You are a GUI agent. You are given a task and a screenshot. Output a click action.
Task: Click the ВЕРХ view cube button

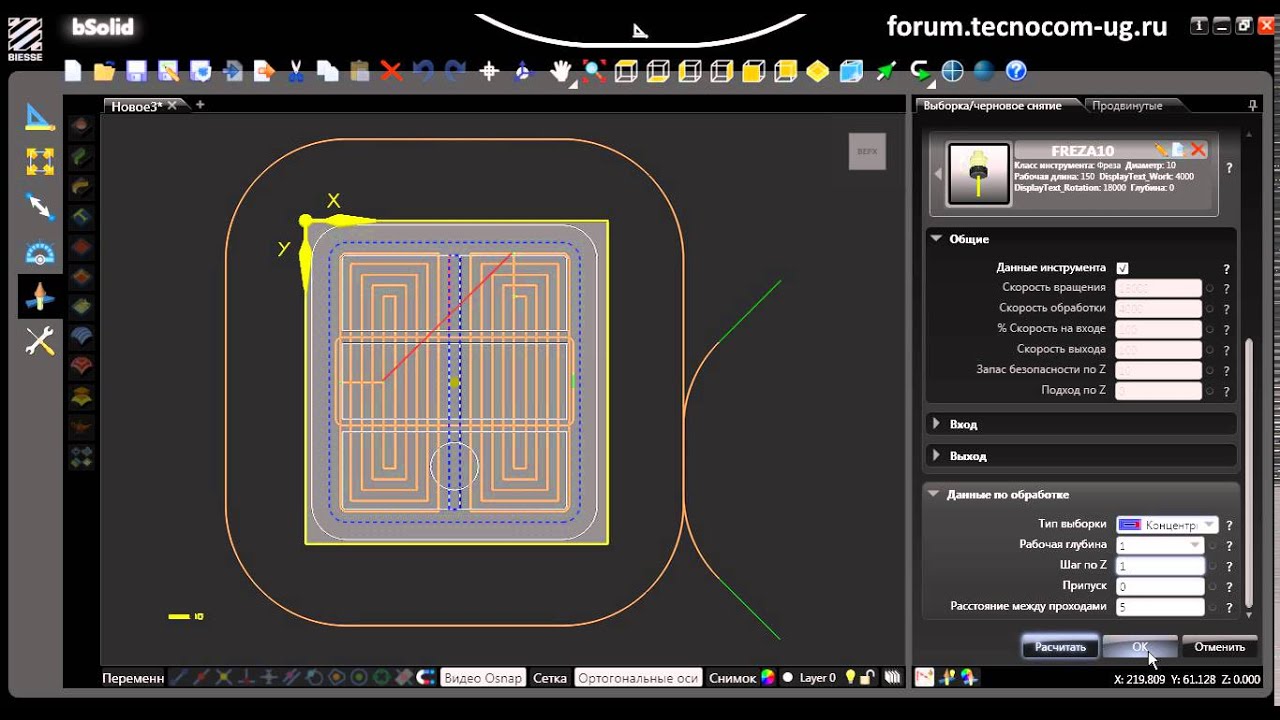click(867, 151)
